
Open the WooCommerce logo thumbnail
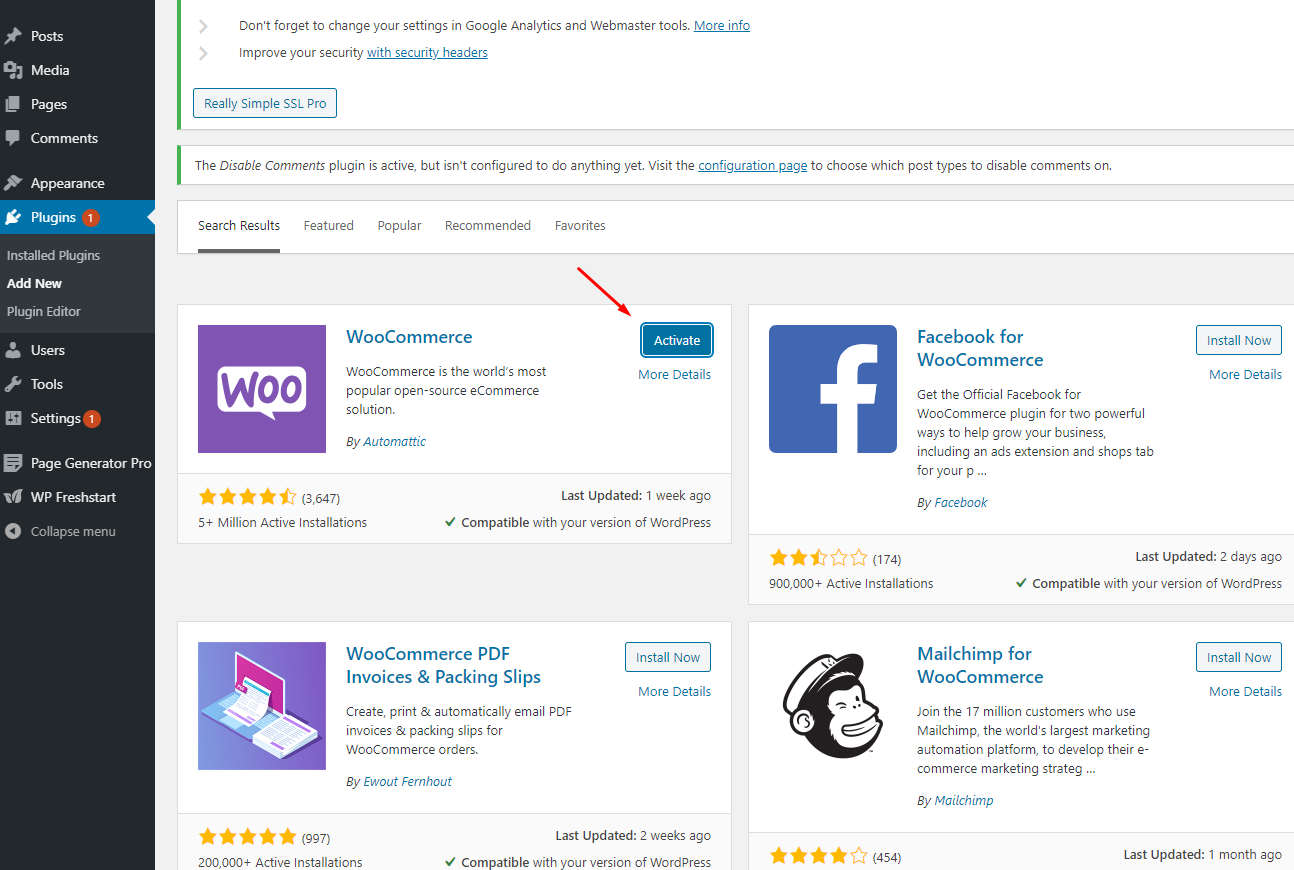coord(262,389)
